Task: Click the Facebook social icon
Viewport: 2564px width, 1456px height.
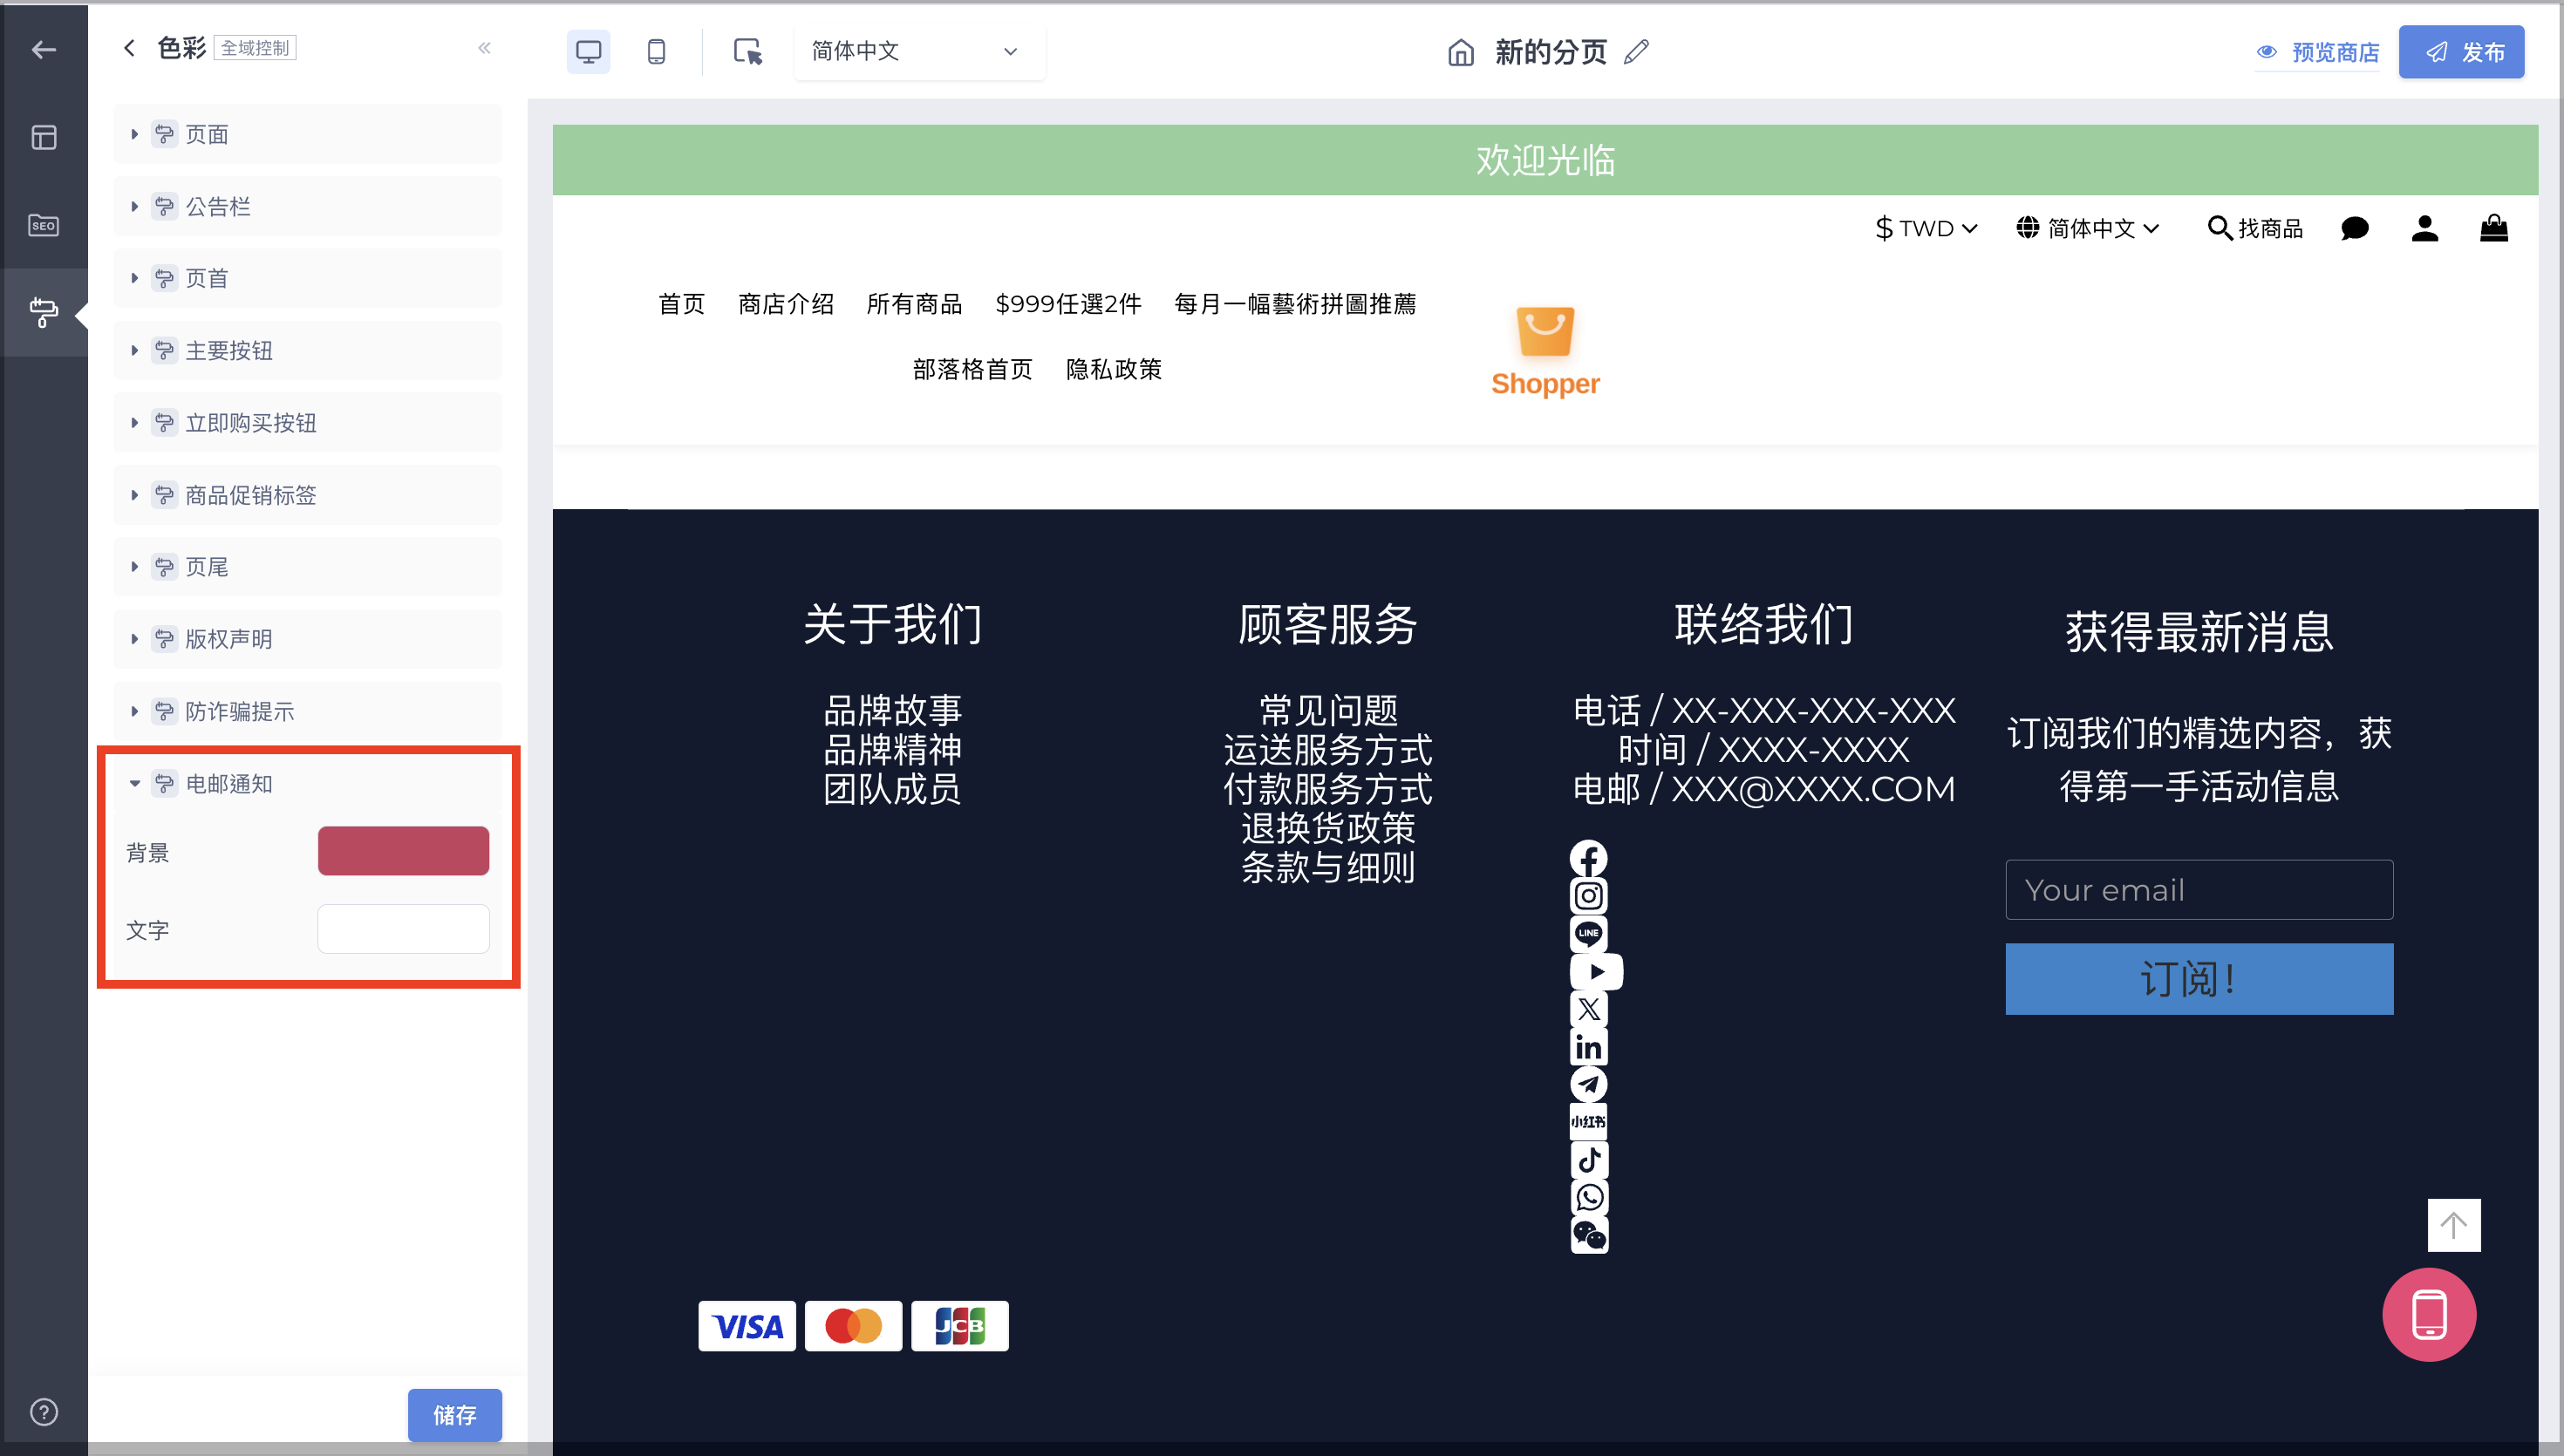Action: [x=1588, y=858]
